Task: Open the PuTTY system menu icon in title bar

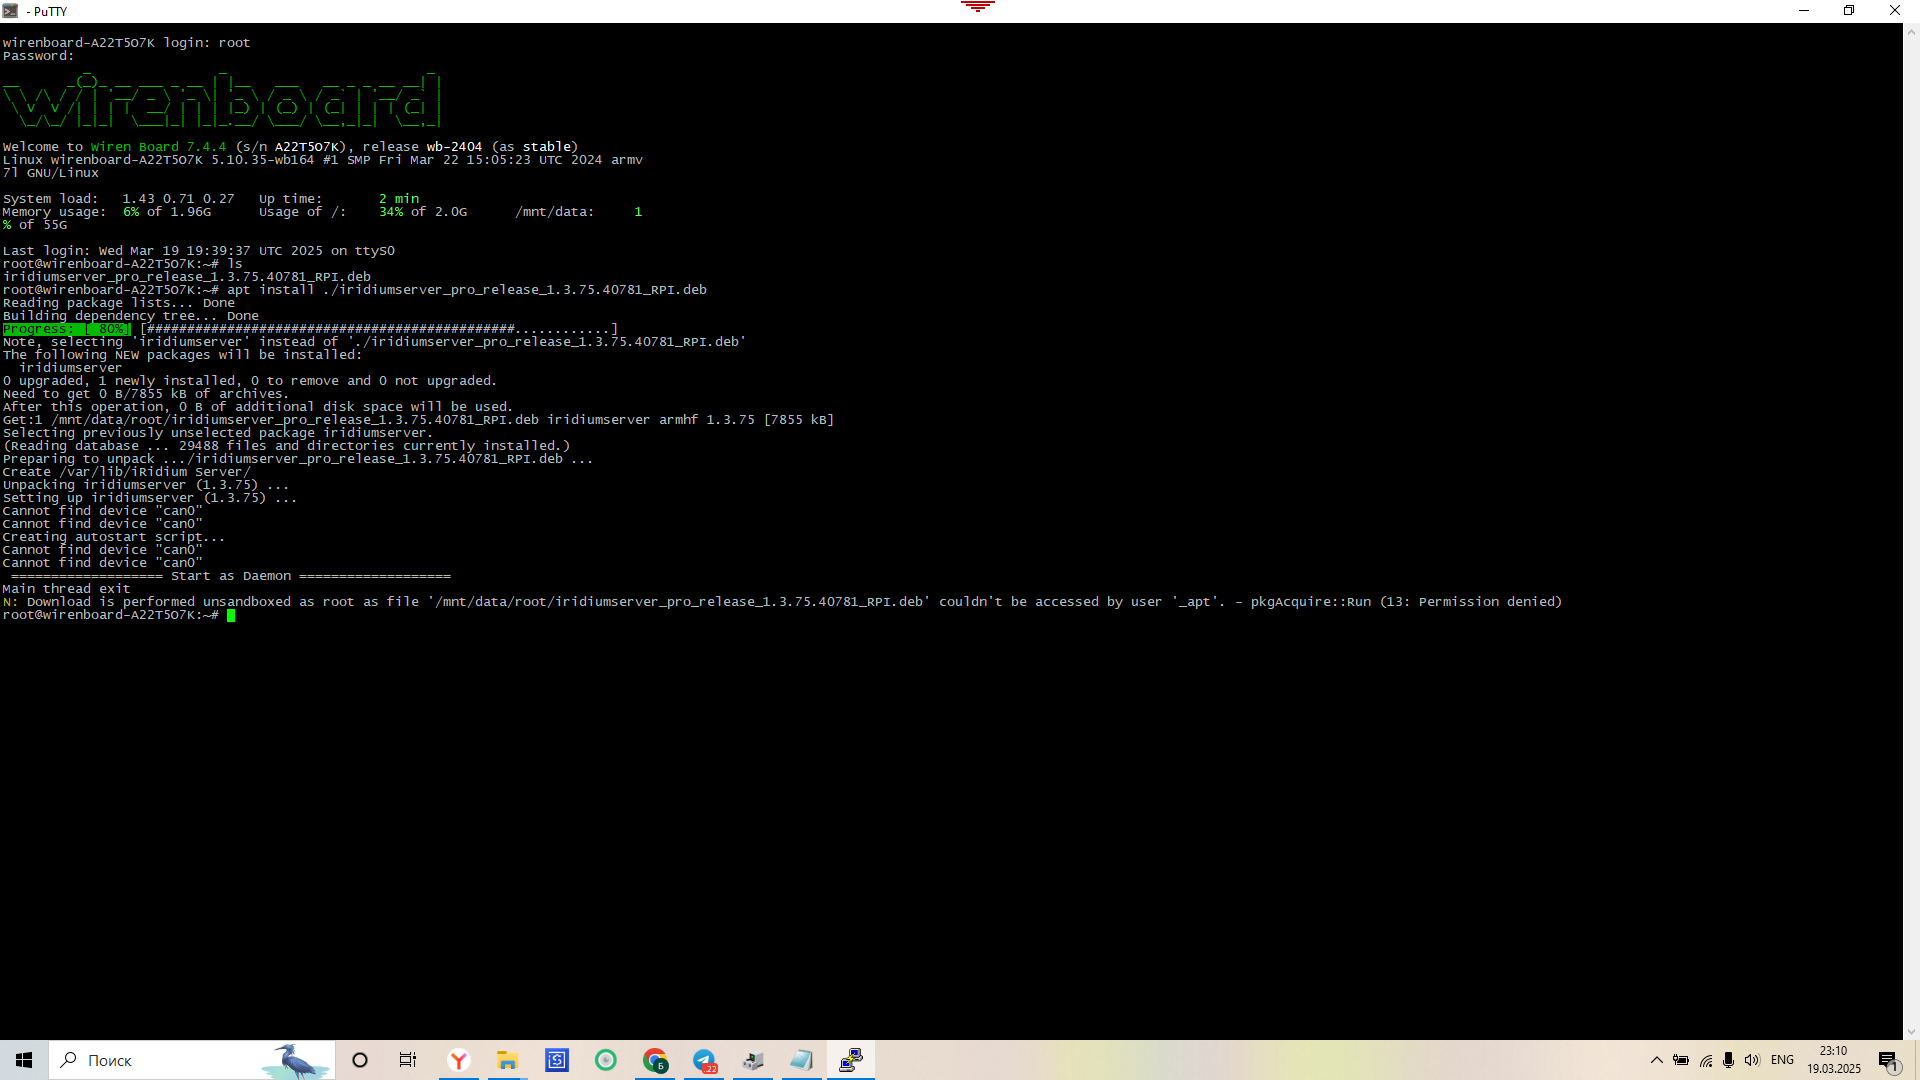Action: point(10,11)
